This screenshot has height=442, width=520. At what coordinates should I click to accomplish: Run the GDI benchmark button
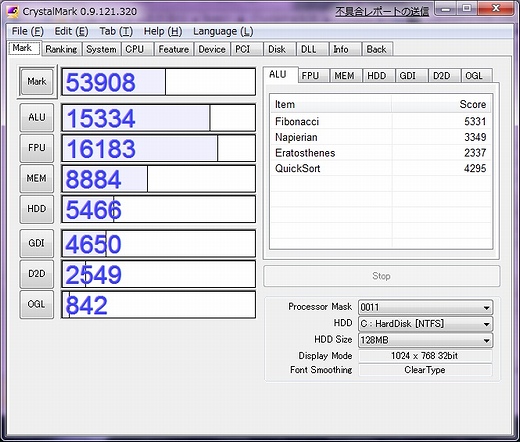37,243
